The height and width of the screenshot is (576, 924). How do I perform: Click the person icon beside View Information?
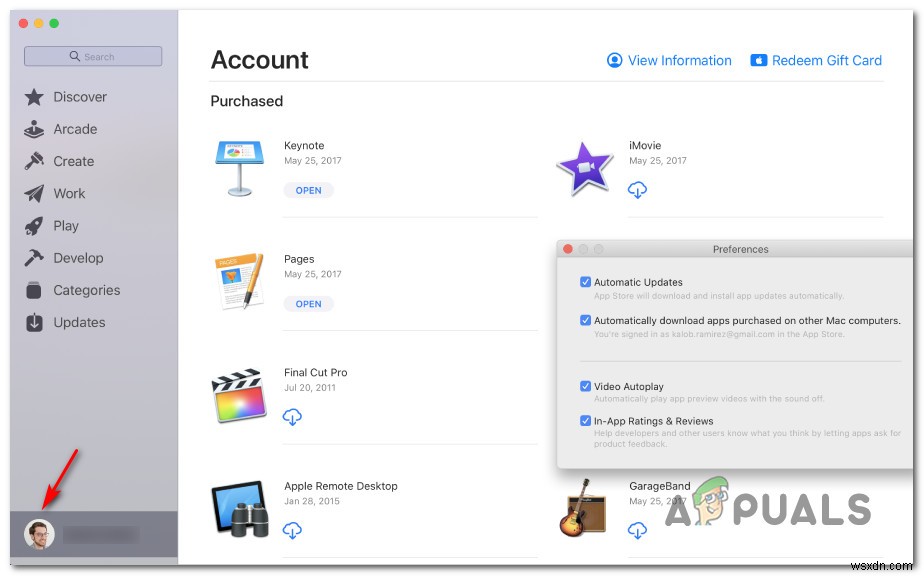pyautogui.click(x=615, y=61)
